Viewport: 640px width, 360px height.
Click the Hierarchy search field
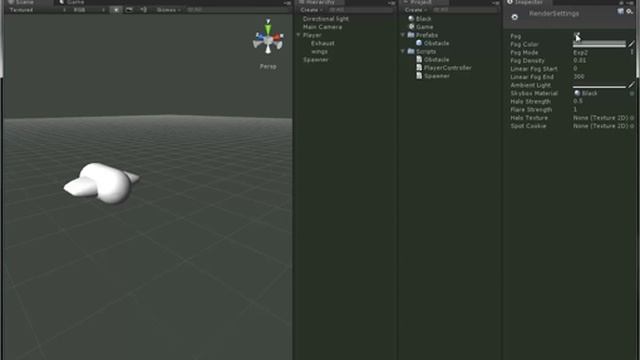tap(360, 10)
